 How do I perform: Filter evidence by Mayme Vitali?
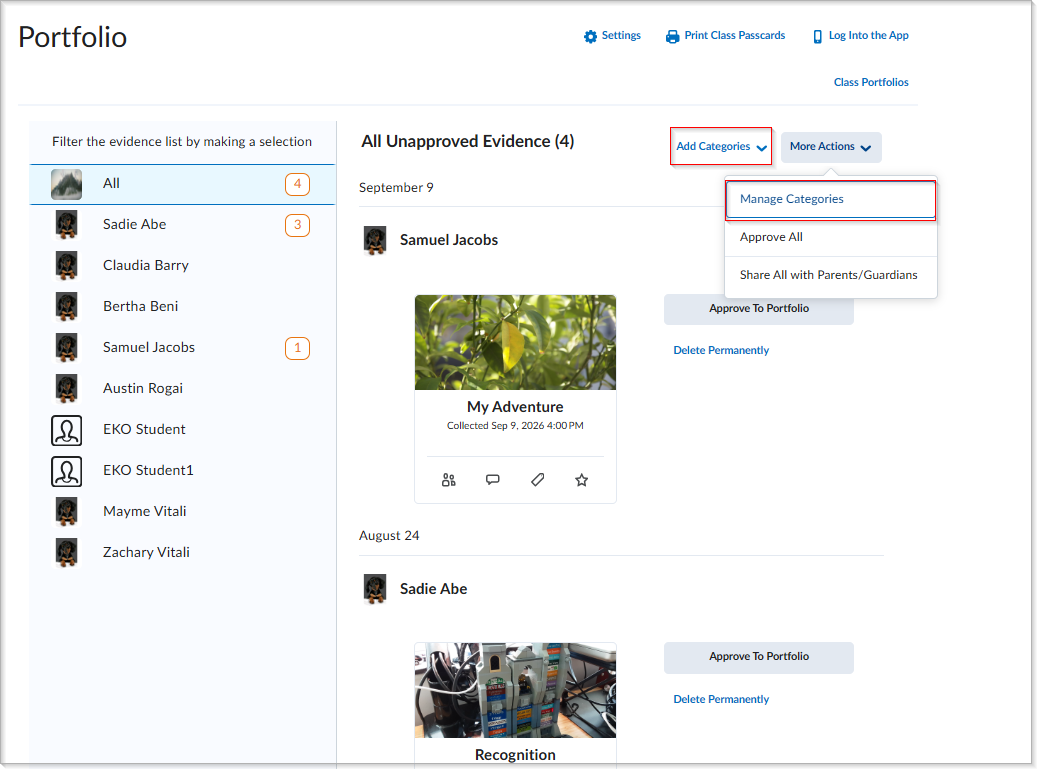click(x=183, y=512)
